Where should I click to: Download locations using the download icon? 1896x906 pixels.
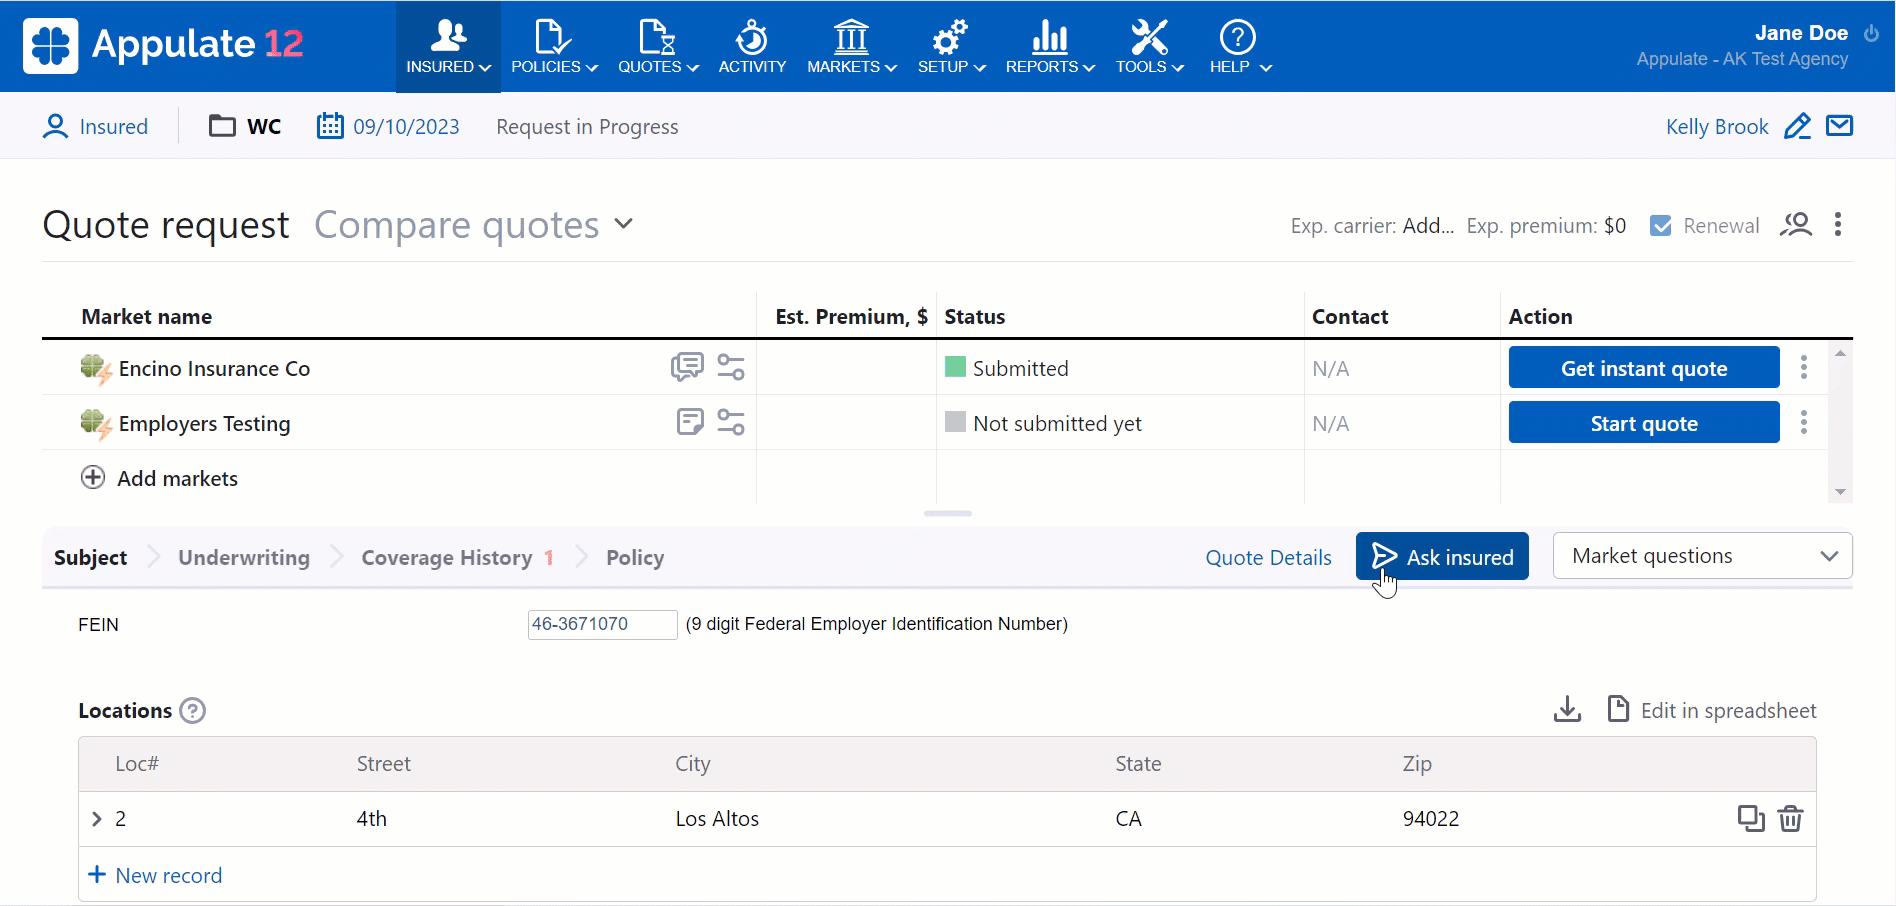[x=1567, y=710]
